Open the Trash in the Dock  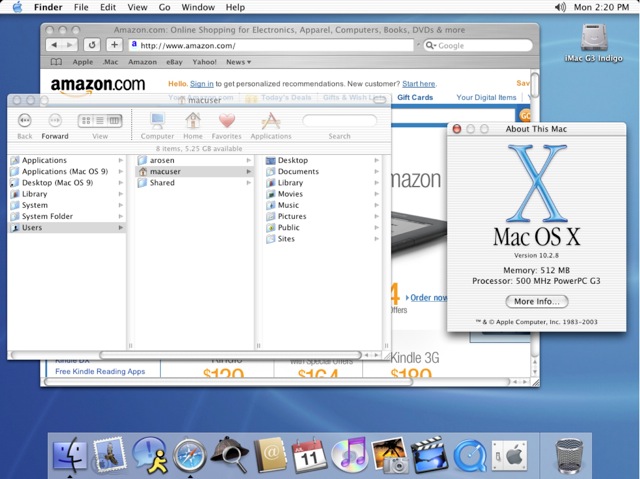569,455
